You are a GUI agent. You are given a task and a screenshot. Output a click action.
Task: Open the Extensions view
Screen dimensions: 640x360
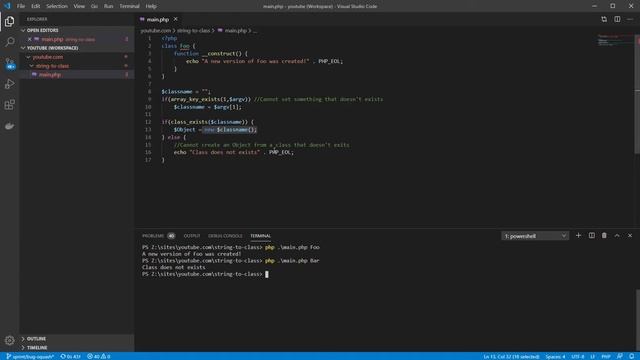(x=9, y=105)
